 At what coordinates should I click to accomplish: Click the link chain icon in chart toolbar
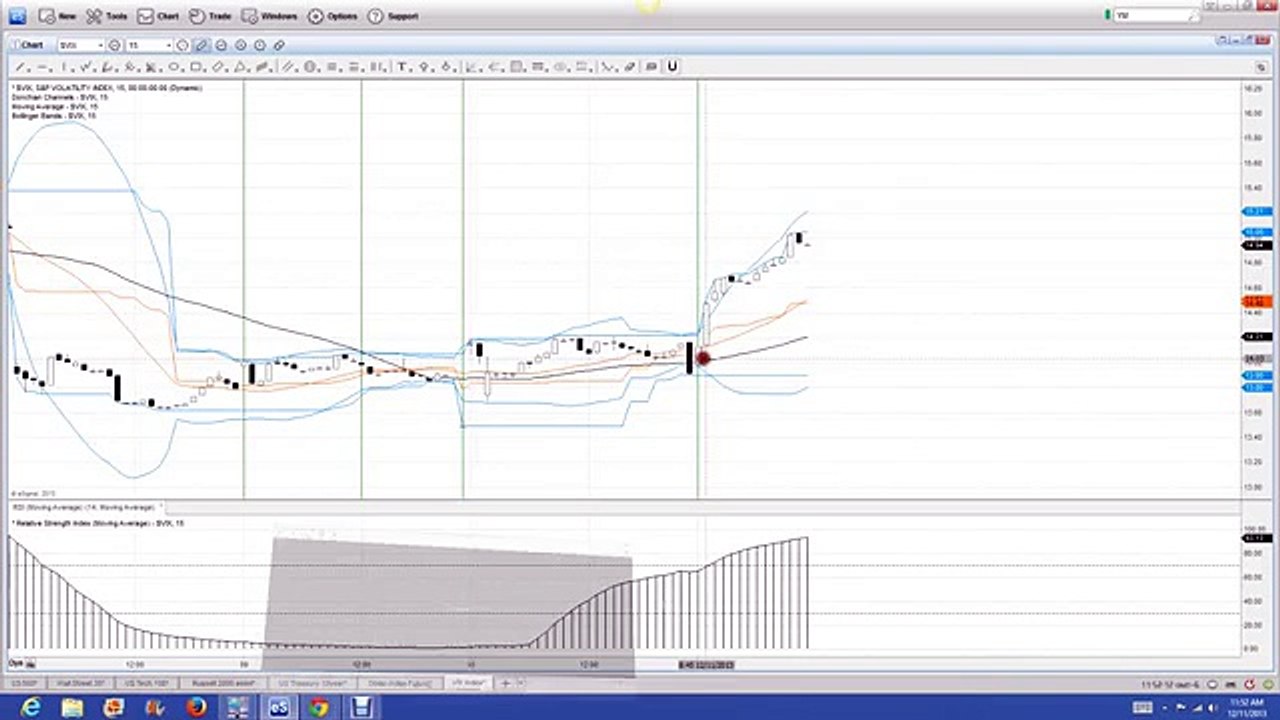[279, 45]
